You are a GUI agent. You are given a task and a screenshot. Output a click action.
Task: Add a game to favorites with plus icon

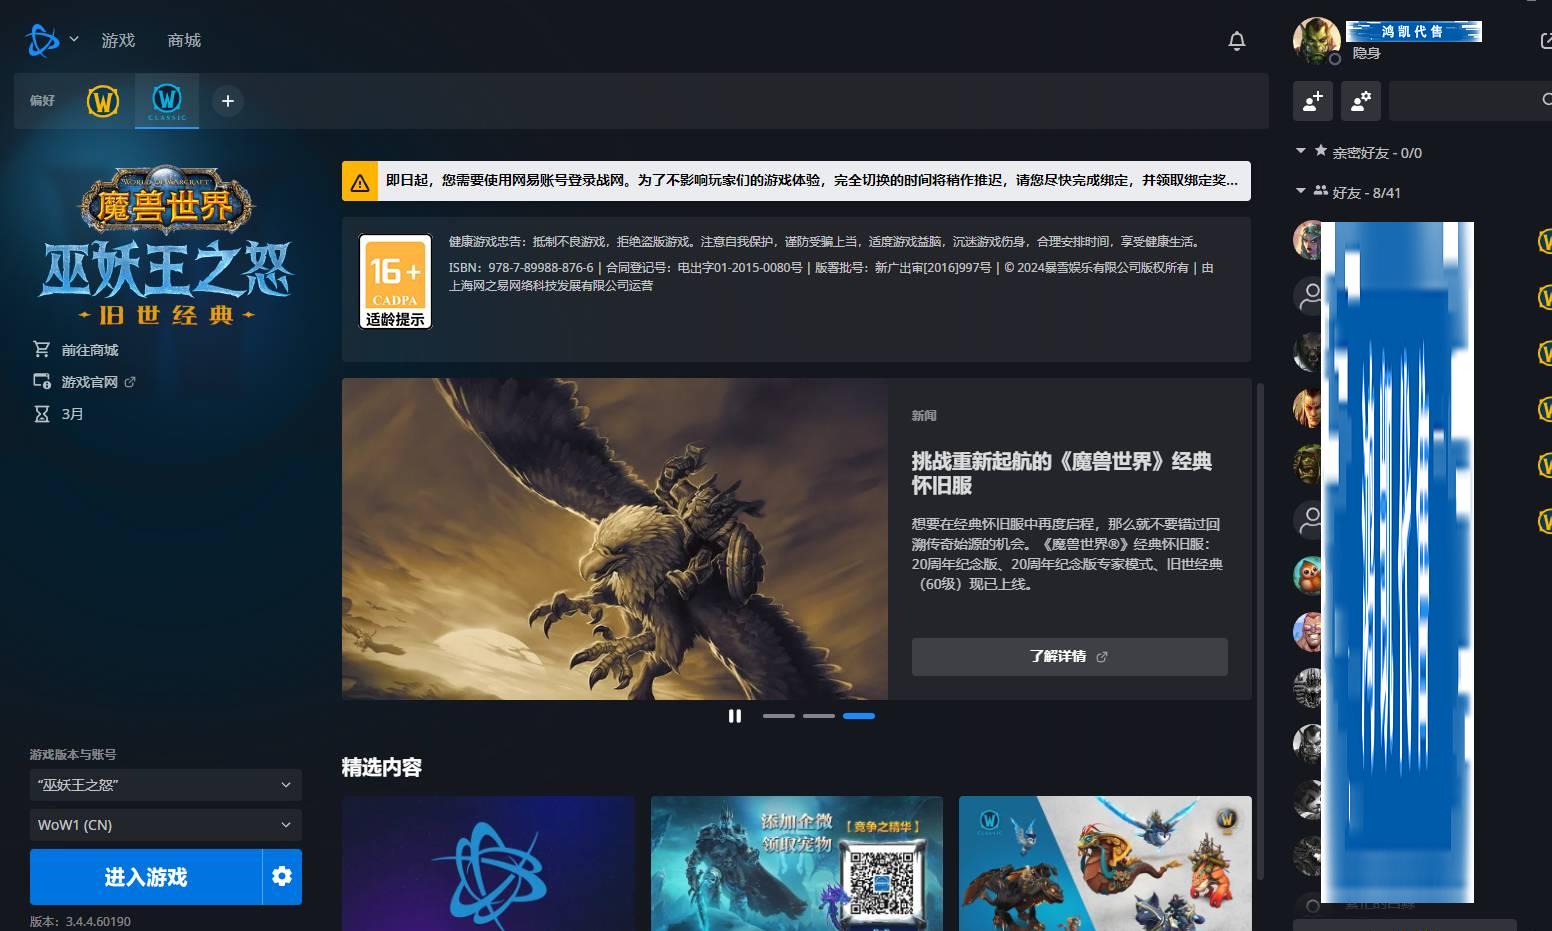tap(228, 101)
